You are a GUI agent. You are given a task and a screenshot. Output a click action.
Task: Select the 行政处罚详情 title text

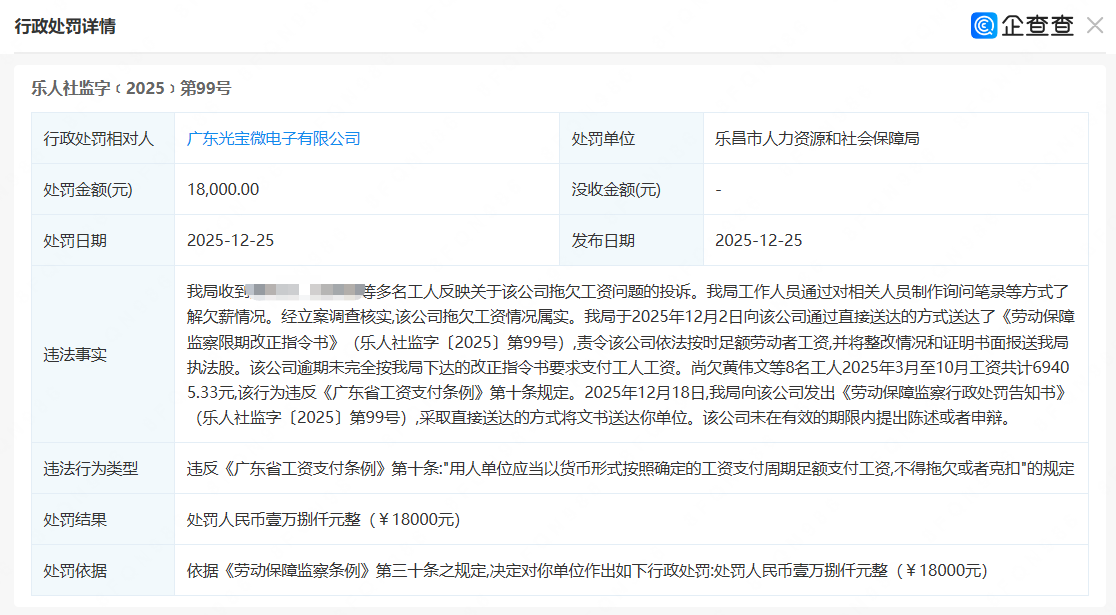click(65, 26)
